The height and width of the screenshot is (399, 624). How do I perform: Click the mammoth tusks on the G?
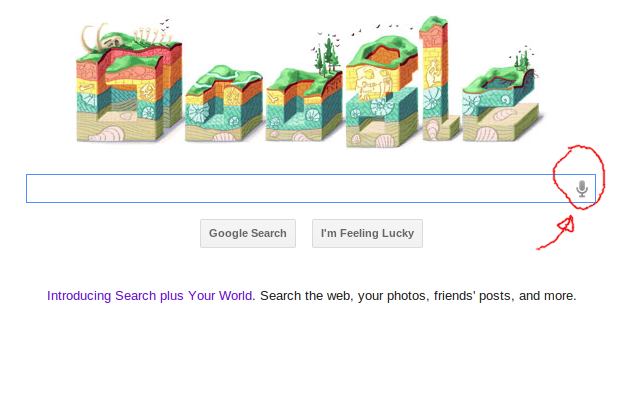pos(94,37)
